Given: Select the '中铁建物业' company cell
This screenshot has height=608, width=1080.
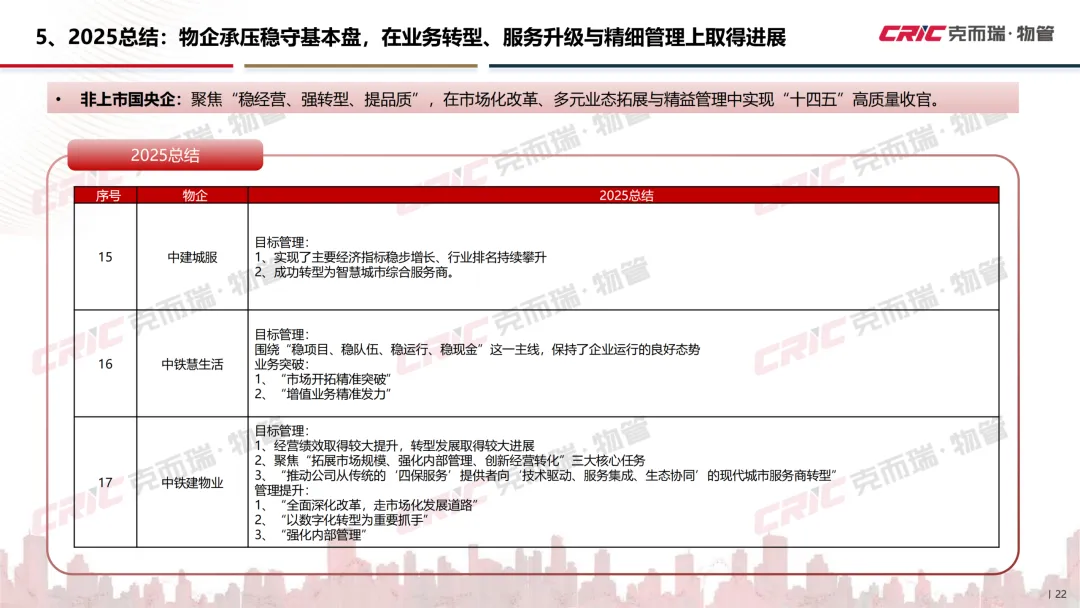Looking at the screenshot, I should (x=193, y=483).
